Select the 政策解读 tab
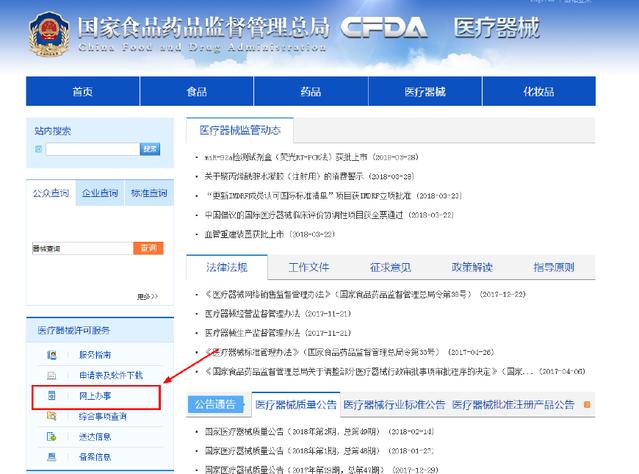The width and height of the screenshot is (639, 474). (x=472, y=267)
